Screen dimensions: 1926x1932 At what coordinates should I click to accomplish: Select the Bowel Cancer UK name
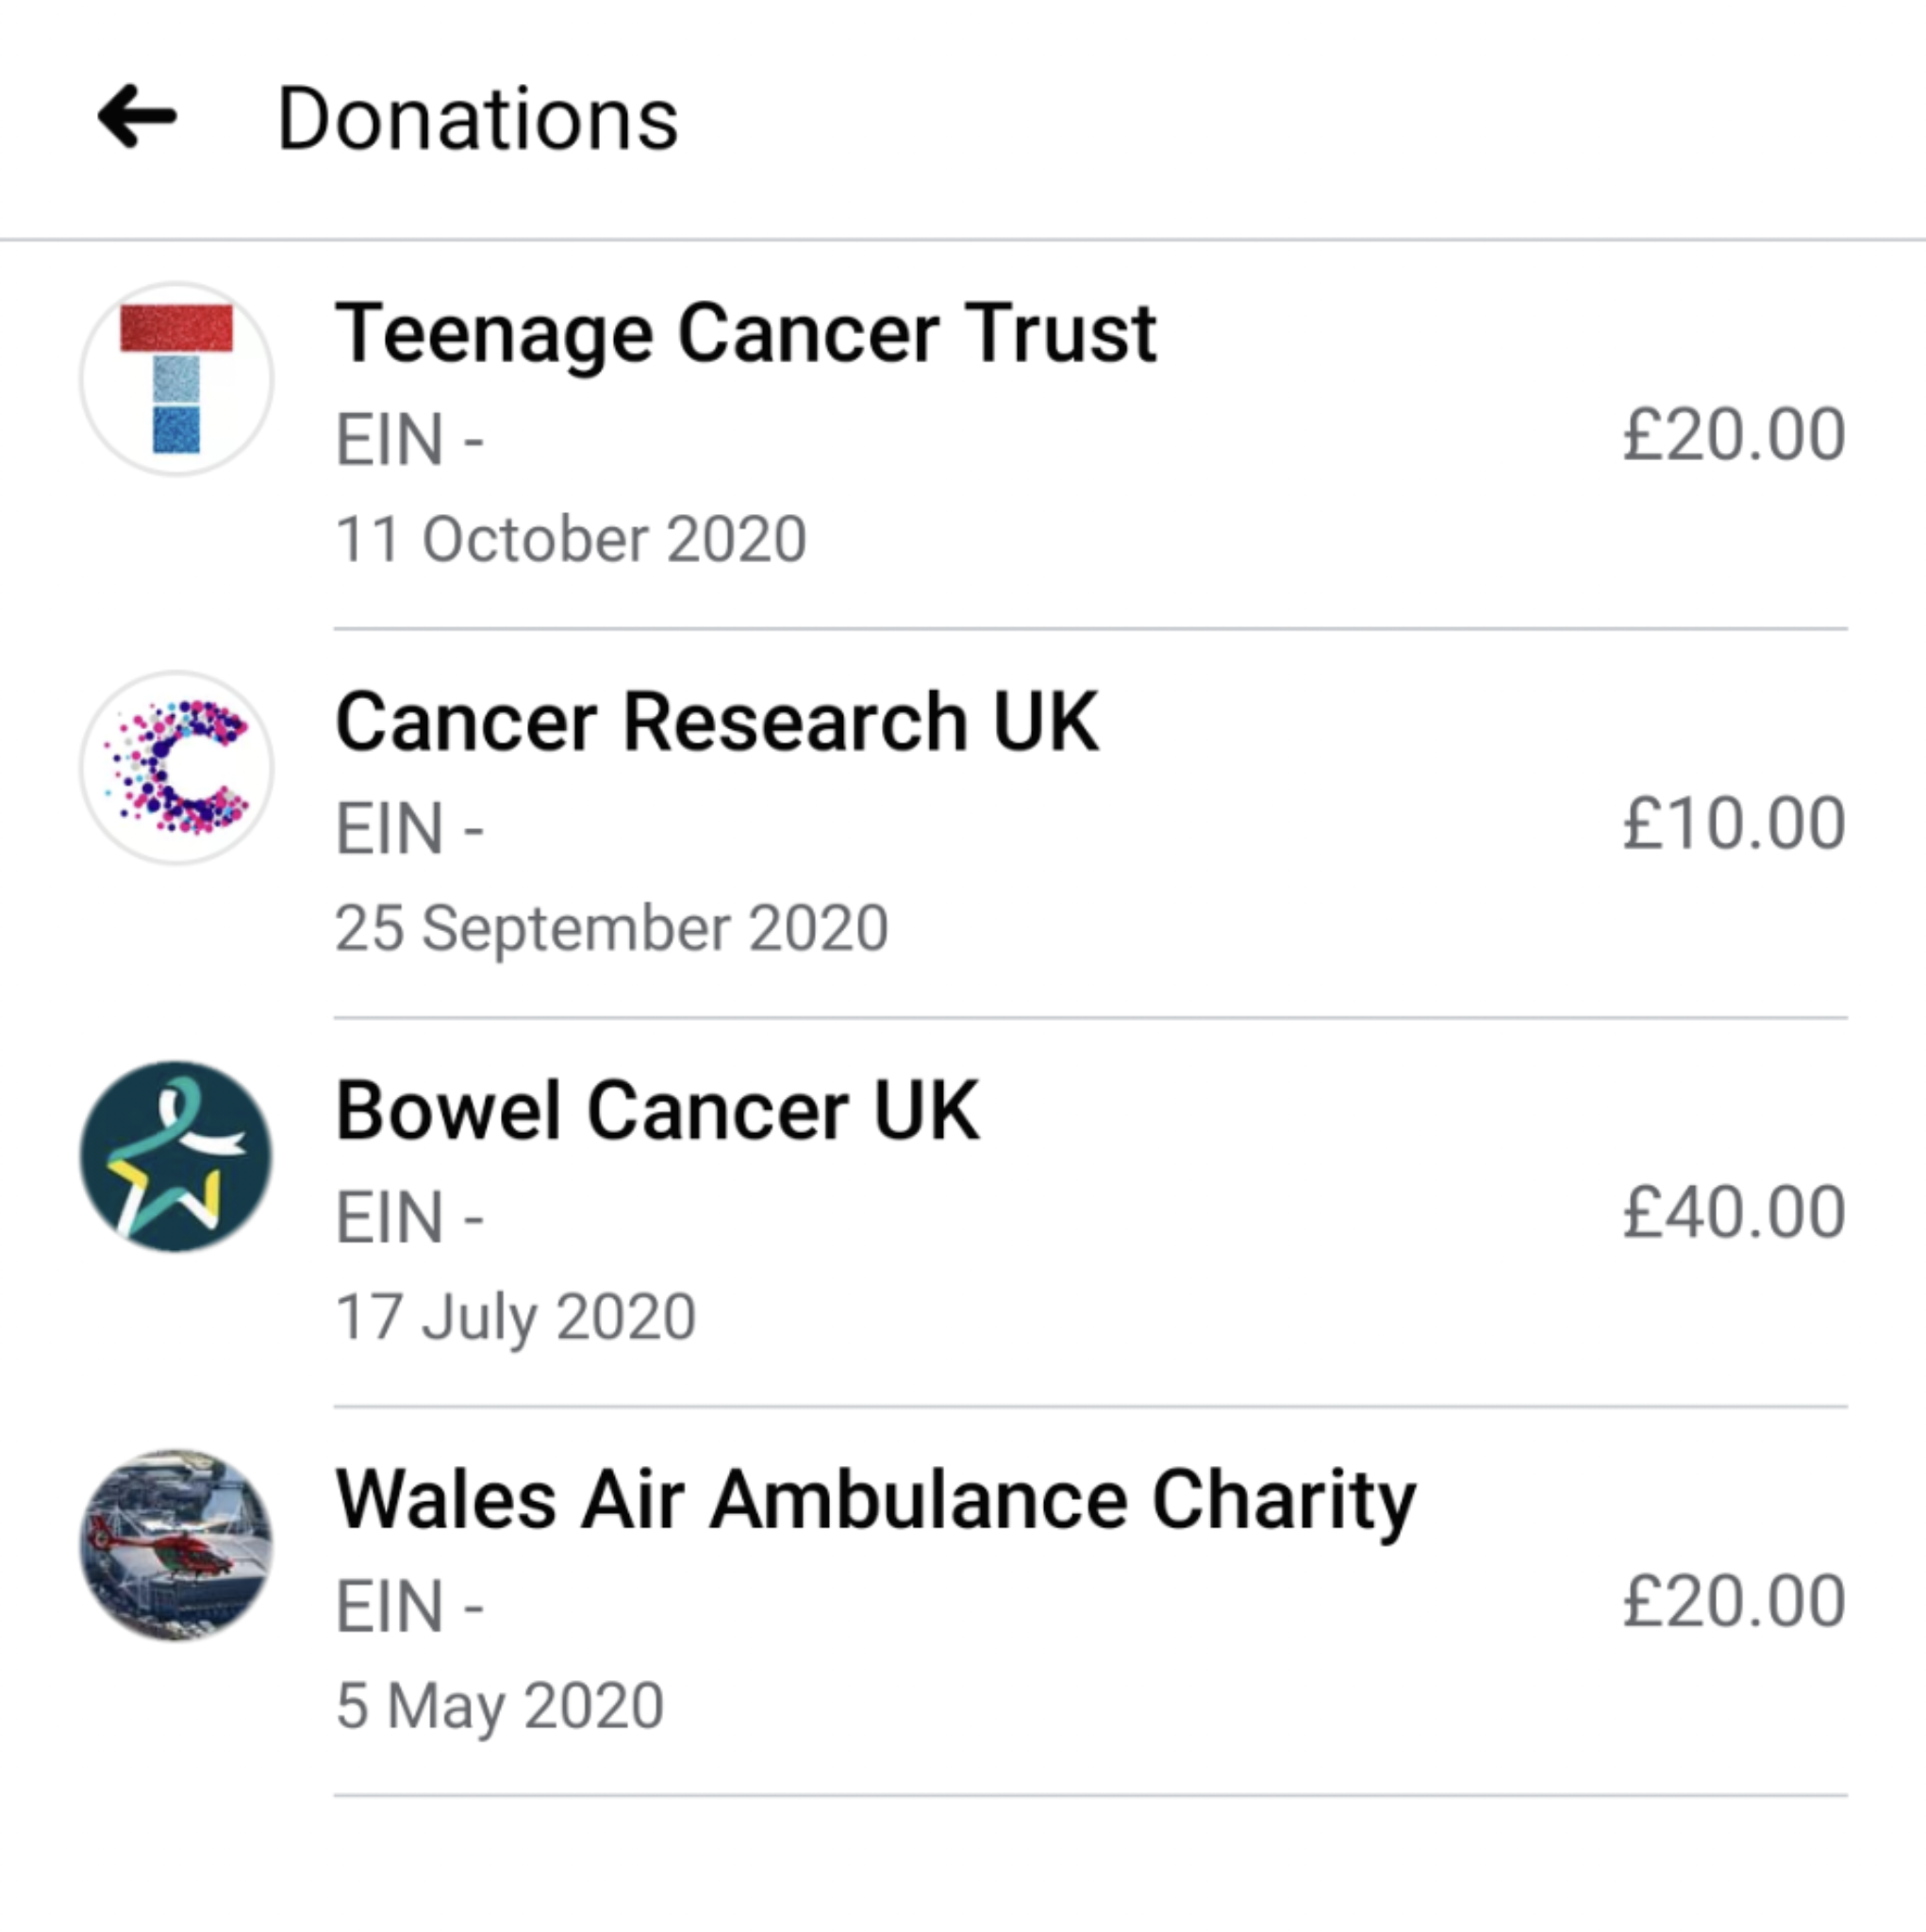[657, 1110]
